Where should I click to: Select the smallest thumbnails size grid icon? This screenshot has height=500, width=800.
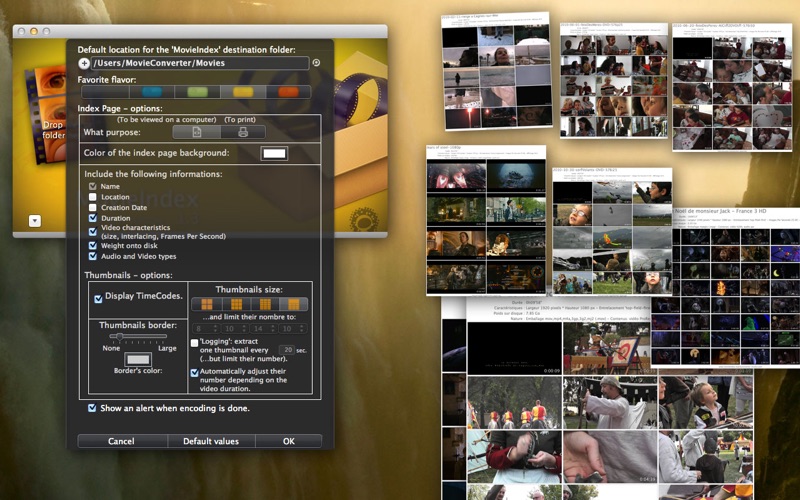[x=294, y=305]
